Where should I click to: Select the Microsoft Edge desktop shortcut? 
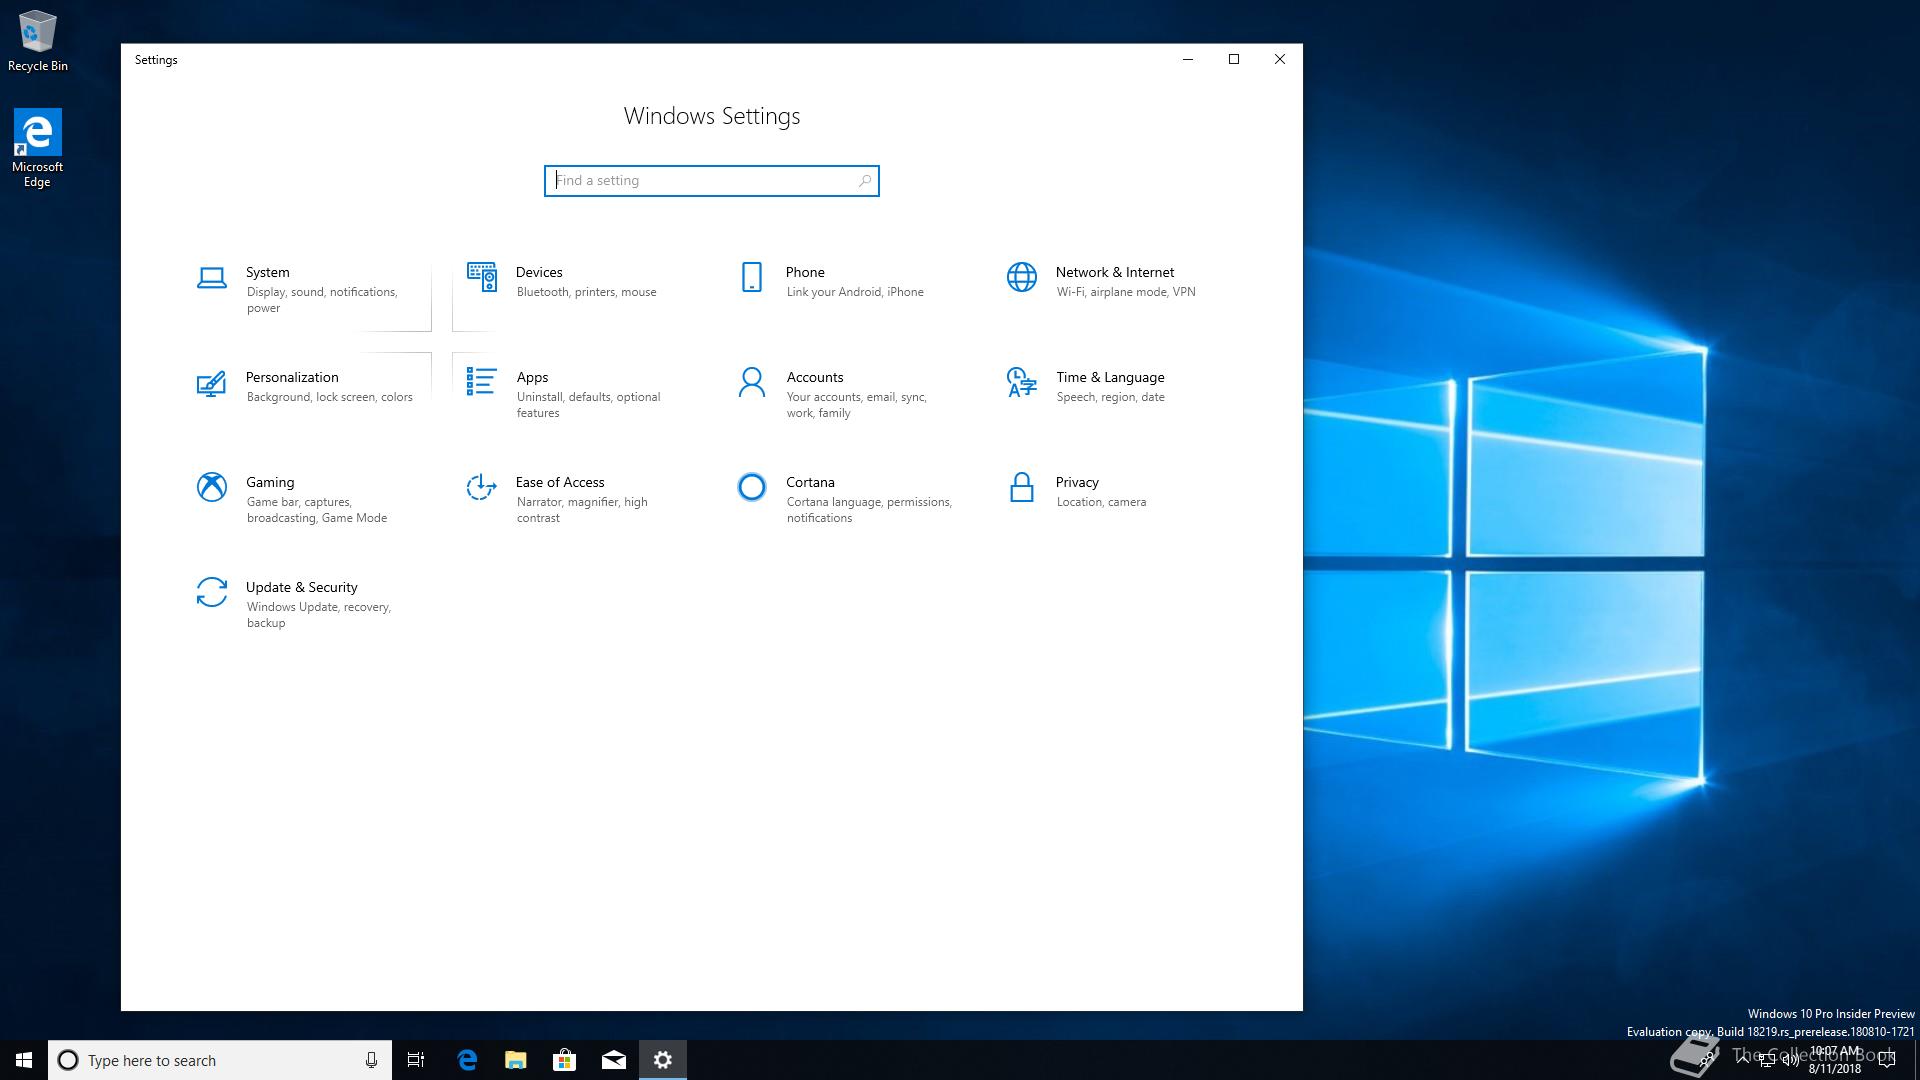[x=37, y=148]
